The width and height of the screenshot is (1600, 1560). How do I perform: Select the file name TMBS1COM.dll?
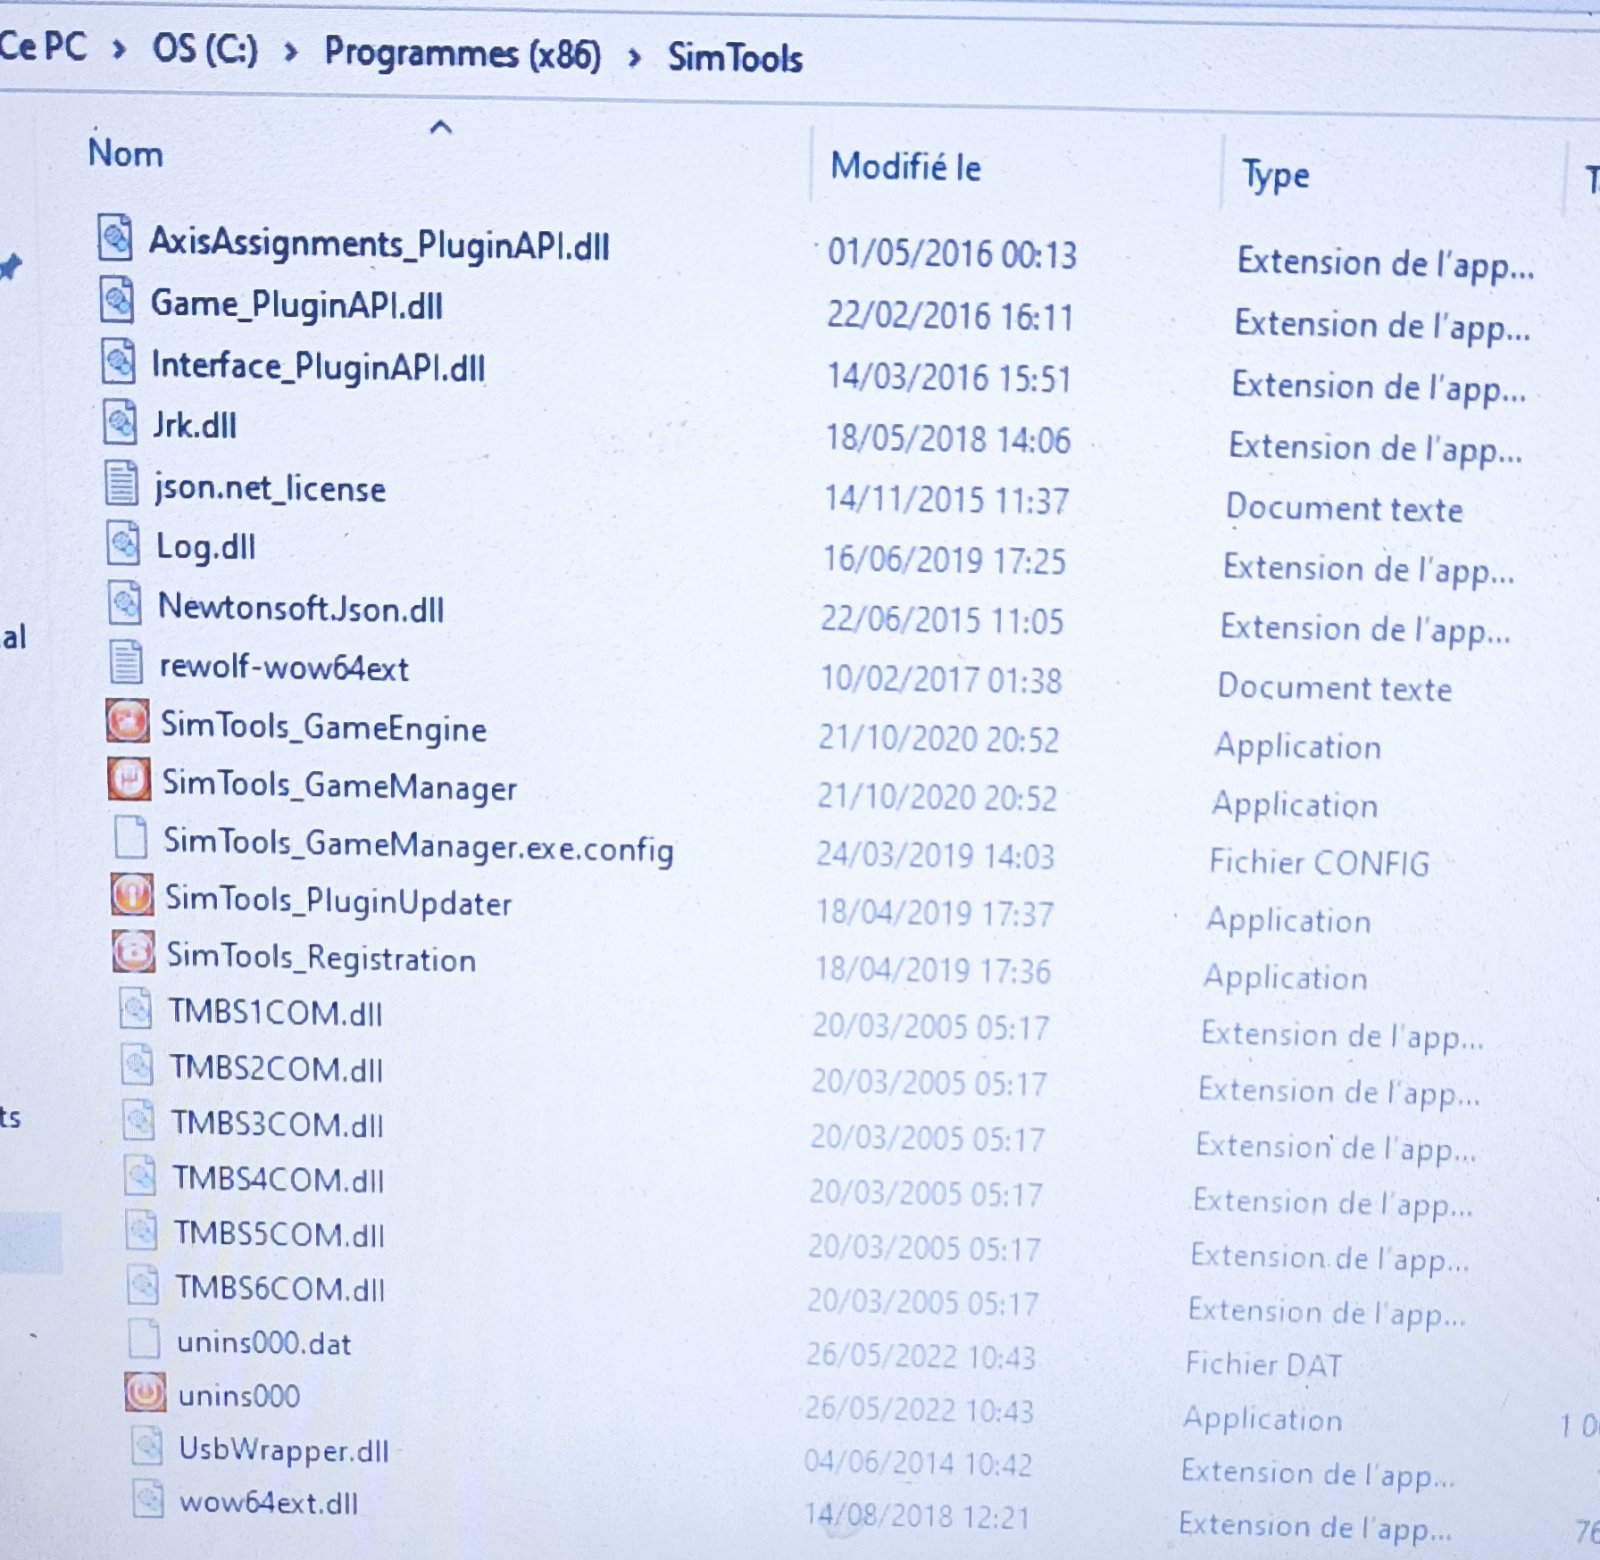click(276, 1013)
